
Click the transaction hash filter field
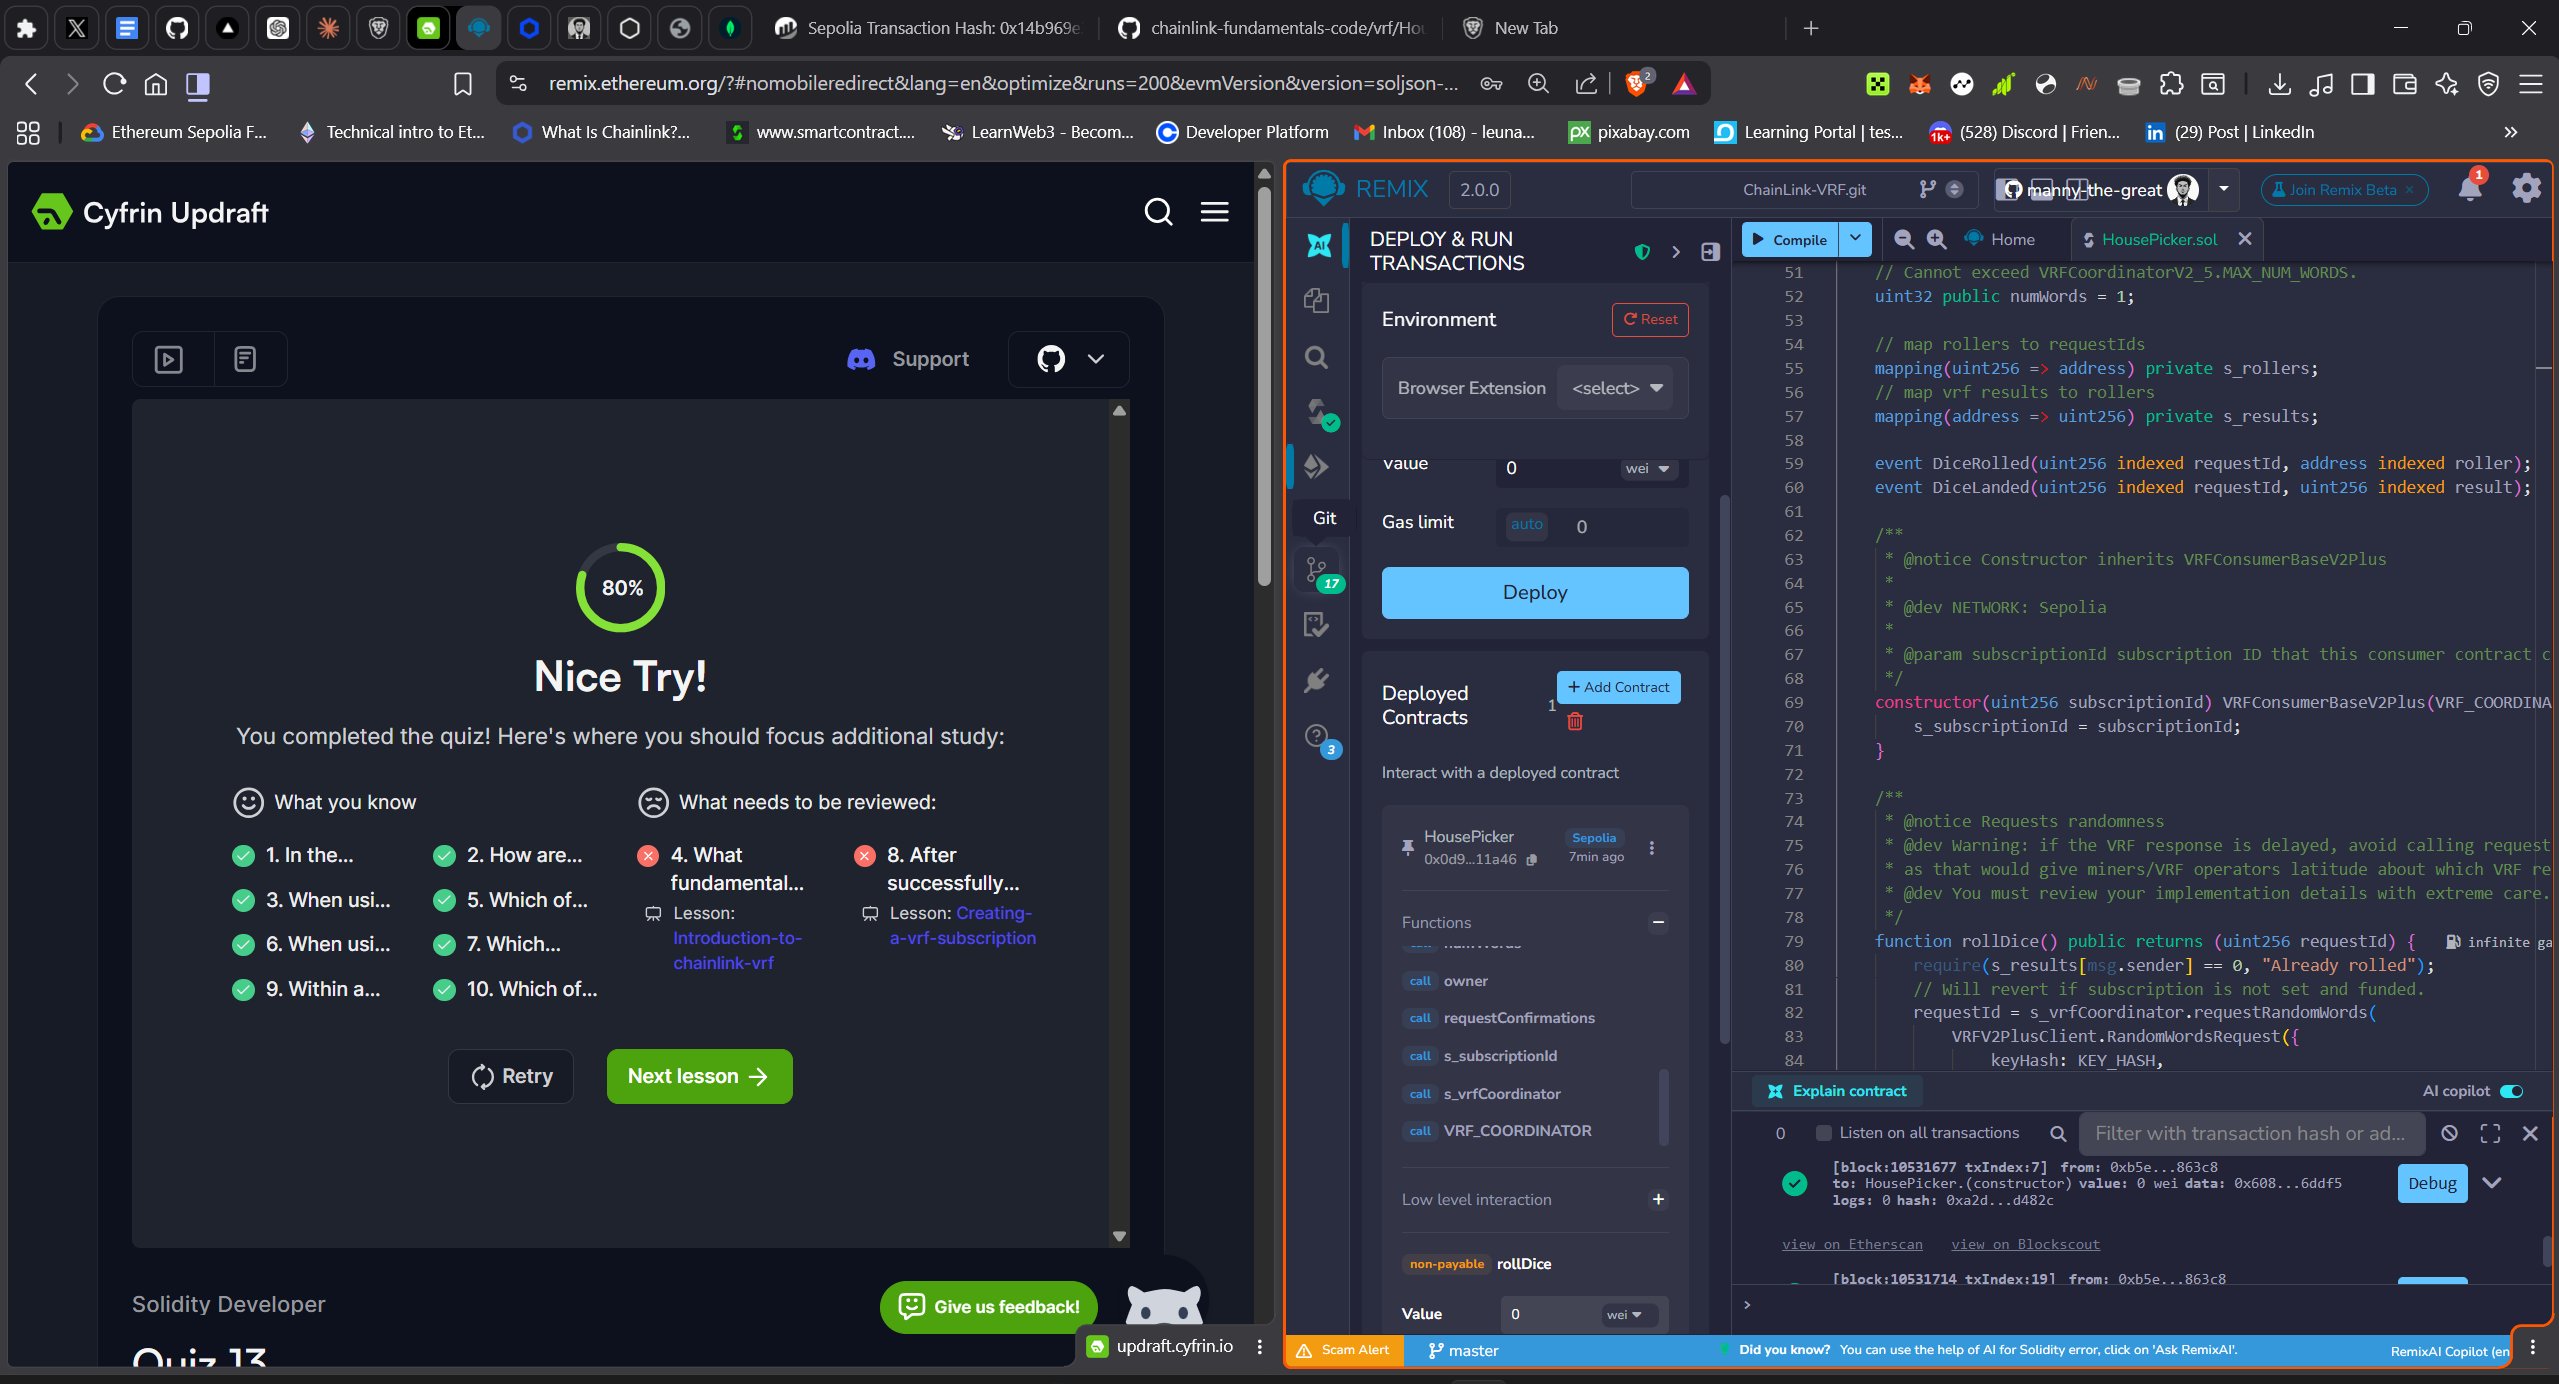(2250, 1133)
